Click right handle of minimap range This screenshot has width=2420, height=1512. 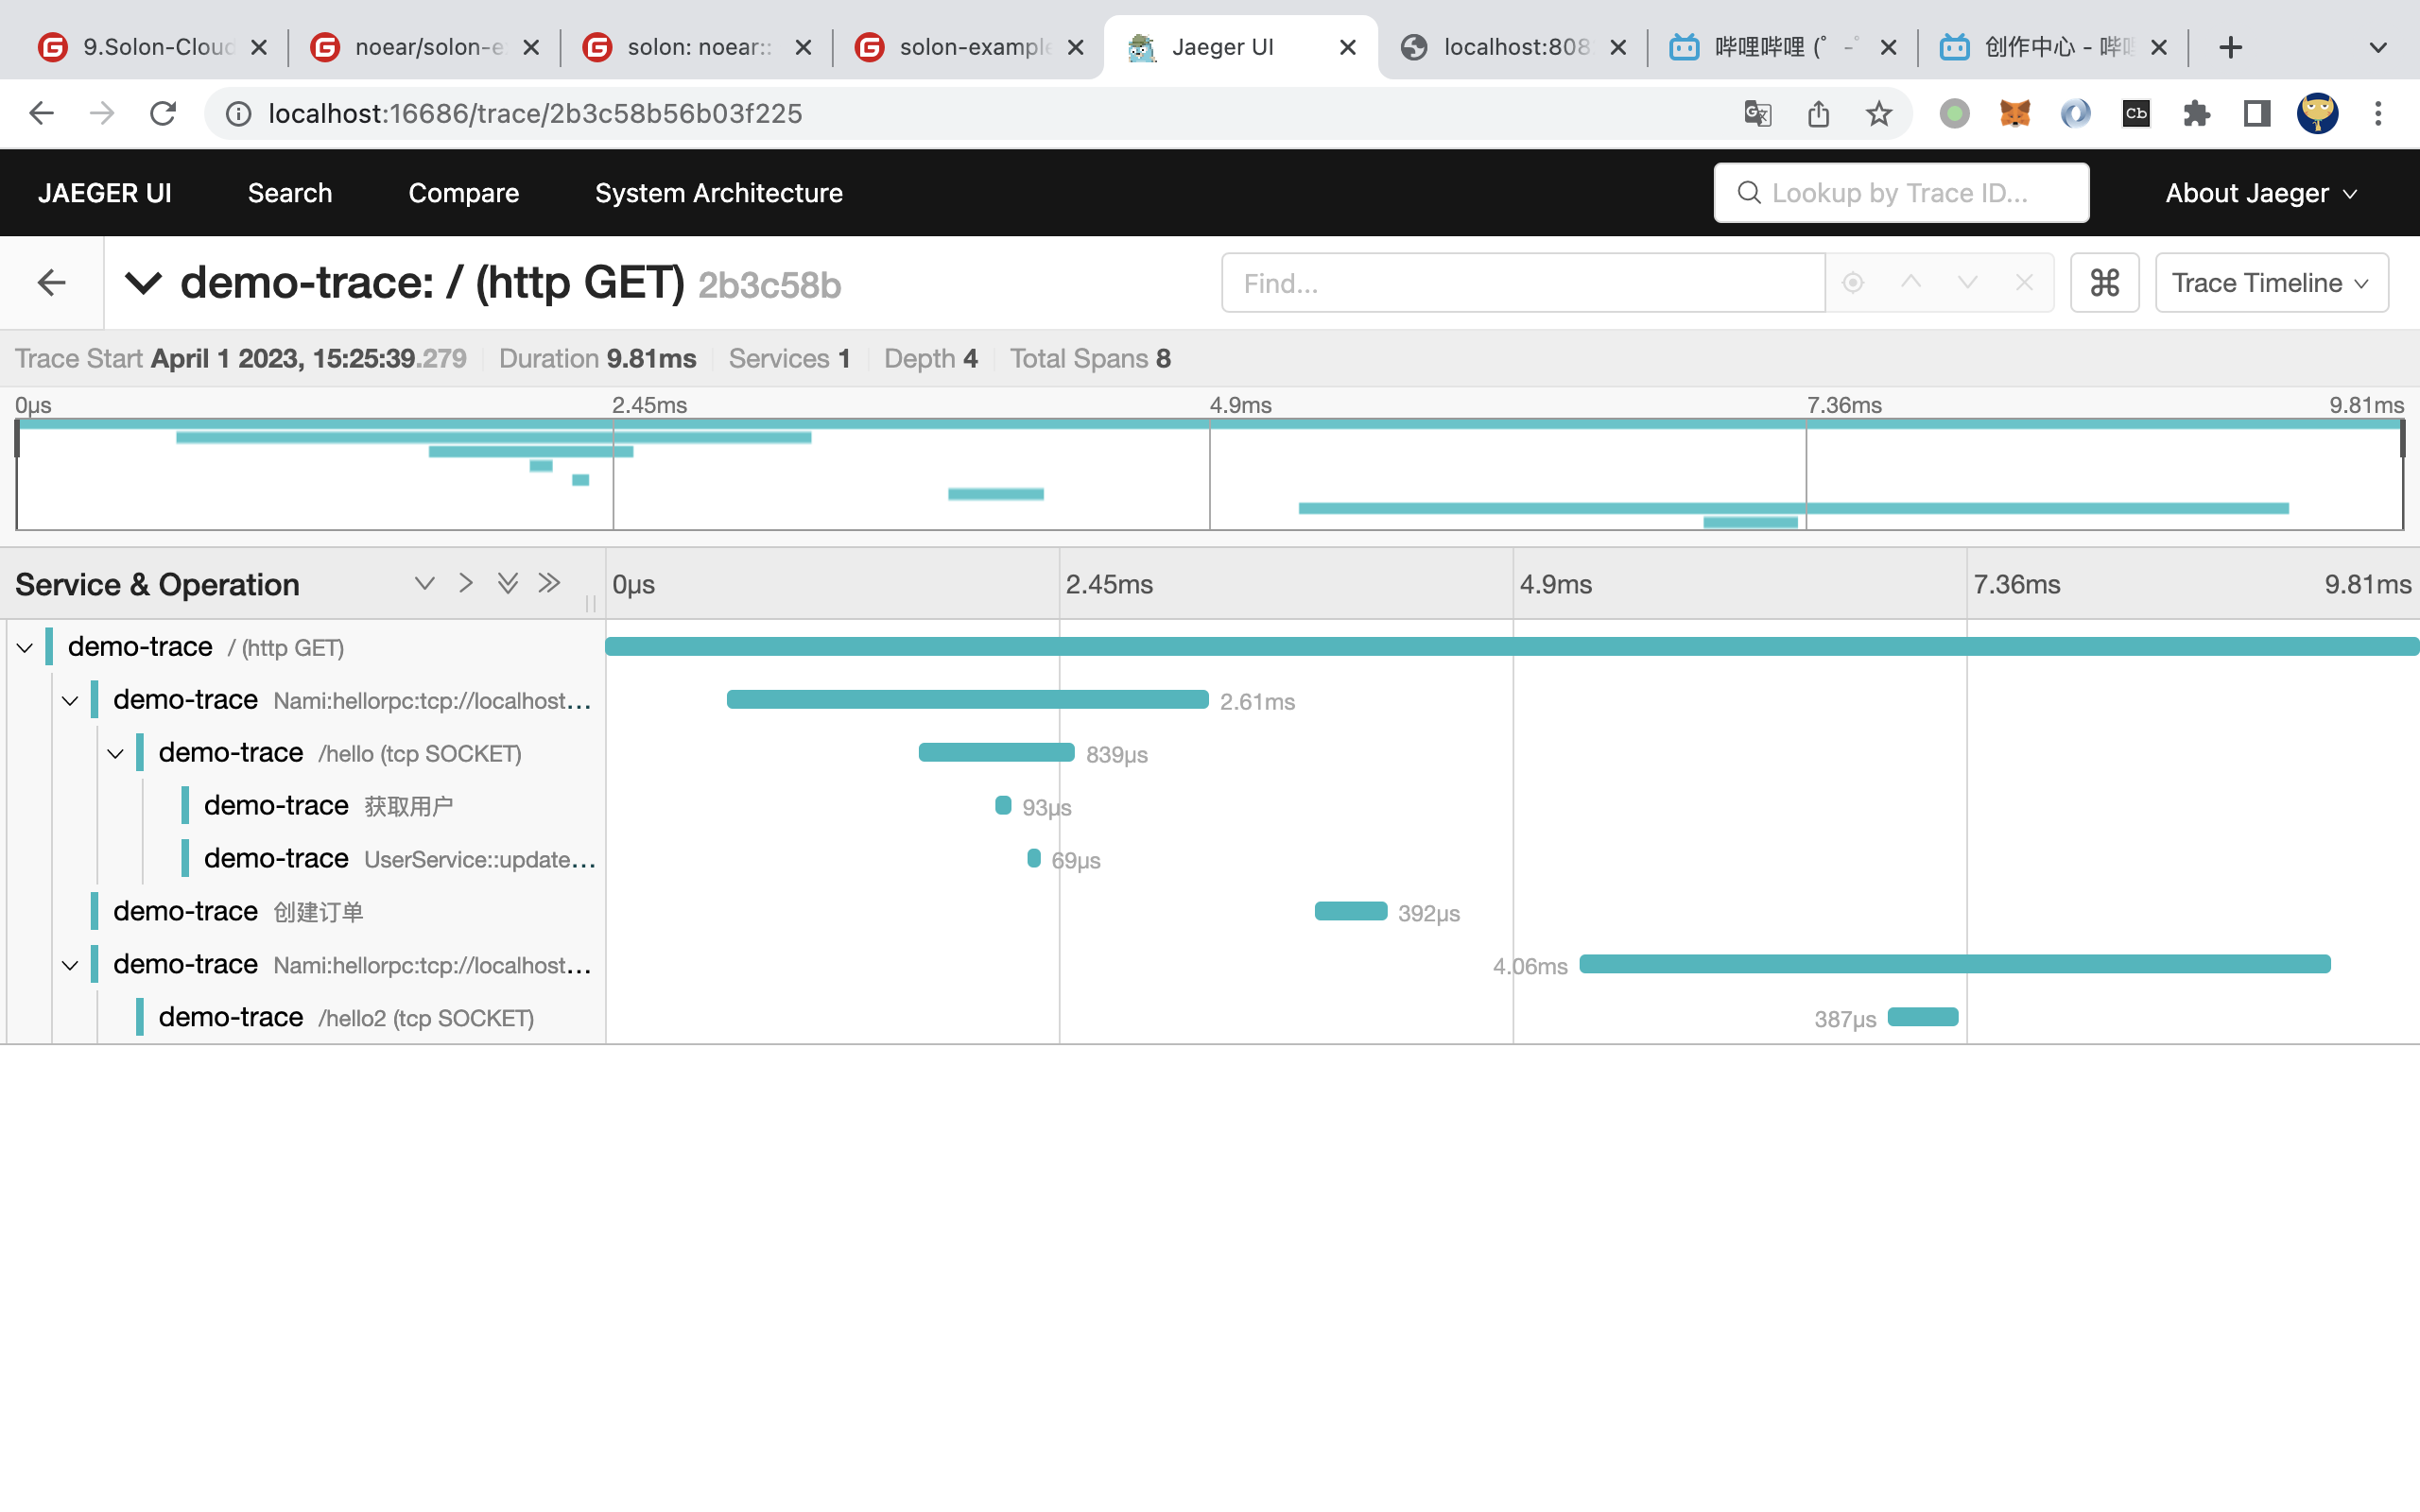pos(2402,438)
